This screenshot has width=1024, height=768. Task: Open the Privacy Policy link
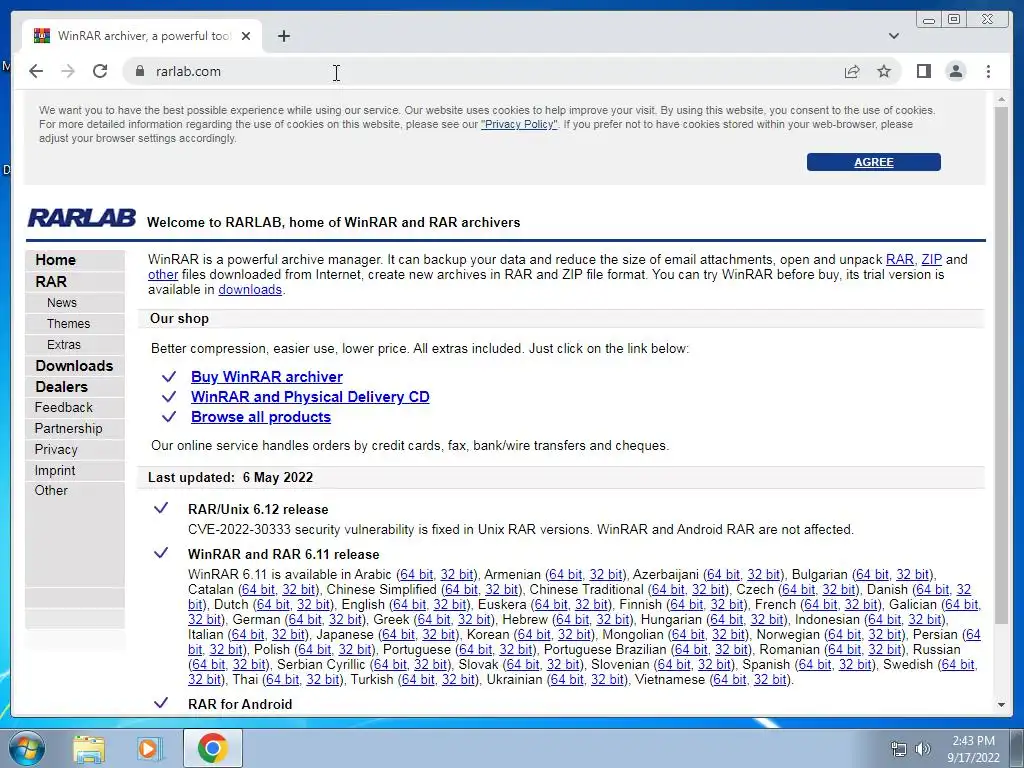[x=519, y=124]
